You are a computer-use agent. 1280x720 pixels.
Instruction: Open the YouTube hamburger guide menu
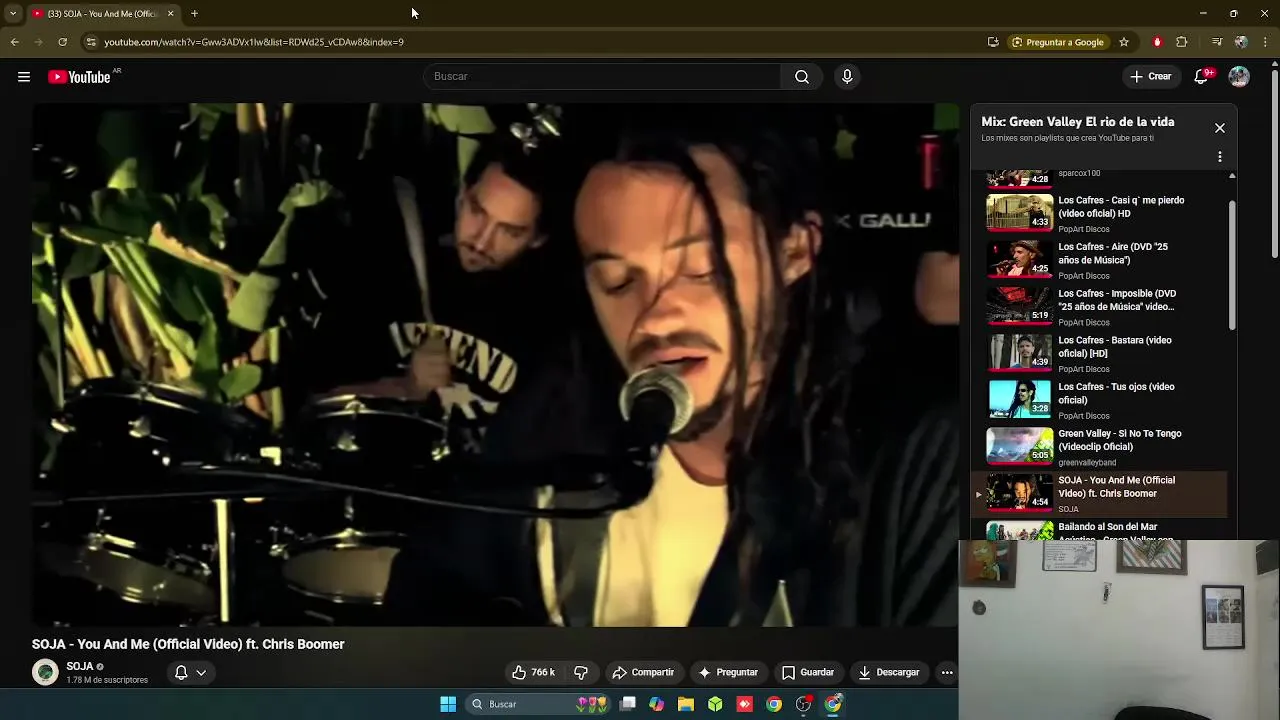tap(24, 77)
